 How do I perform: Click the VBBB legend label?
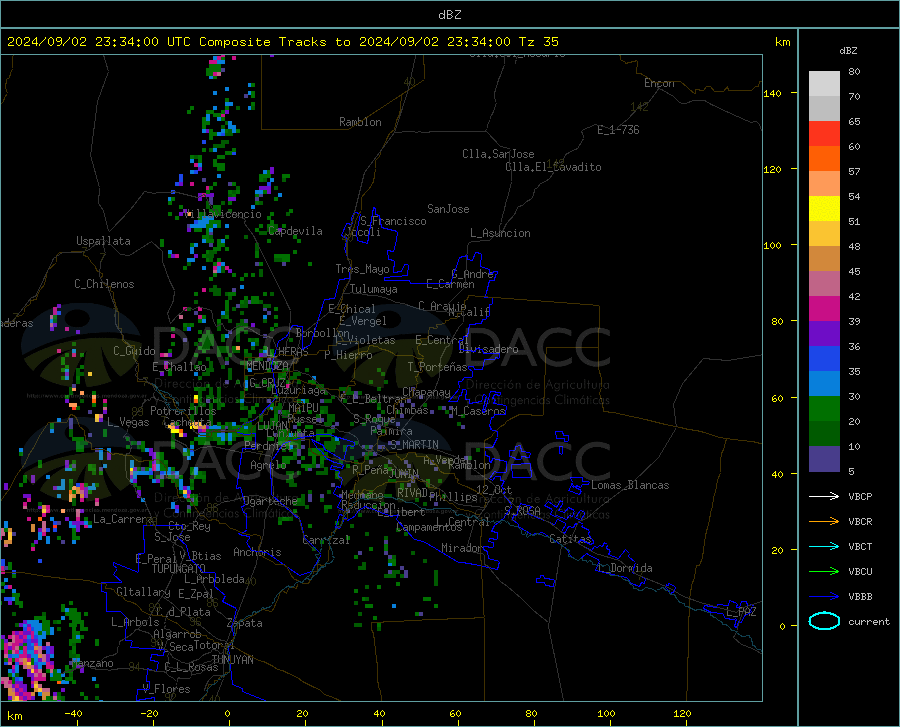[860, 597]
